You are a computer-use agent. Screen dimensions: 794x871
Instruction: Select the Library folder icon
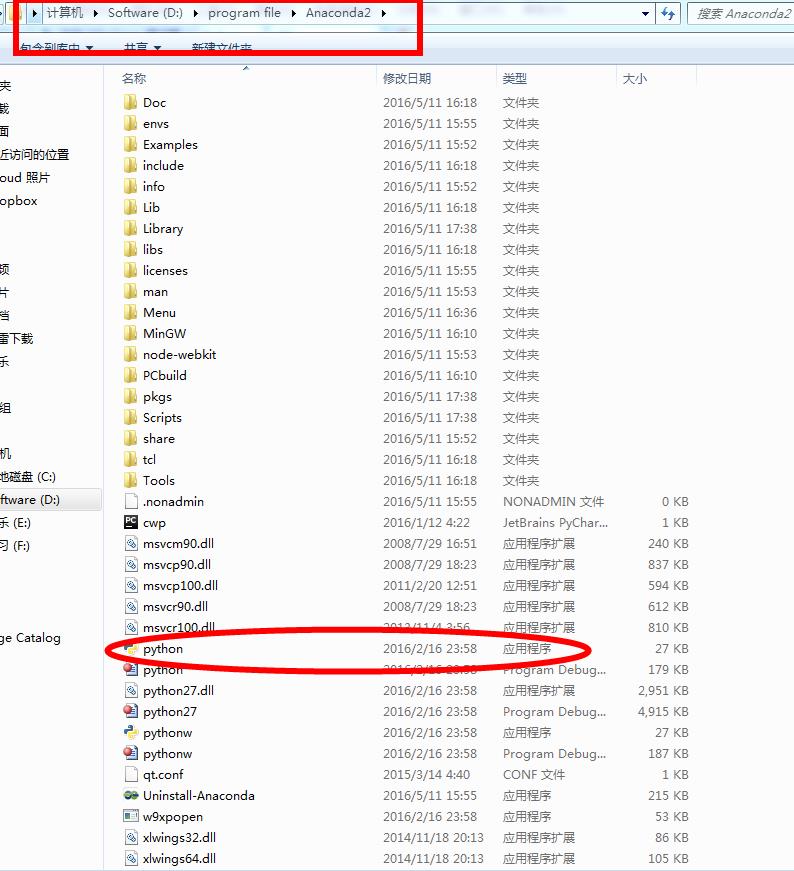(131, 228)
